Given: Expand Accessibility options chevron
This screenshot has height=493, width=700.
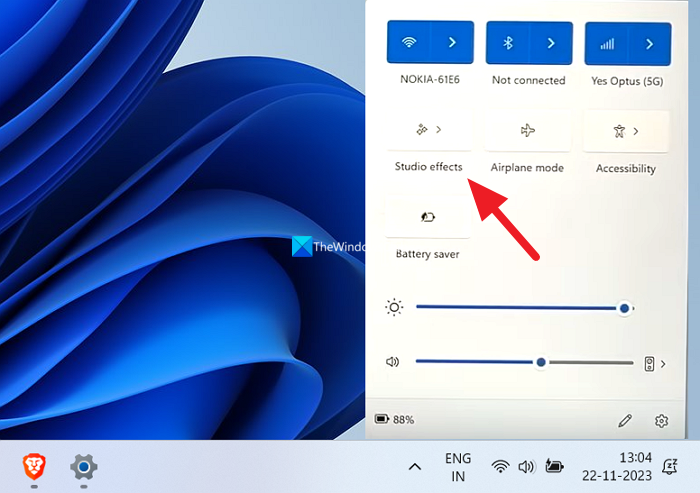Looking at the screenshot, I should click(x=636, y=131).
